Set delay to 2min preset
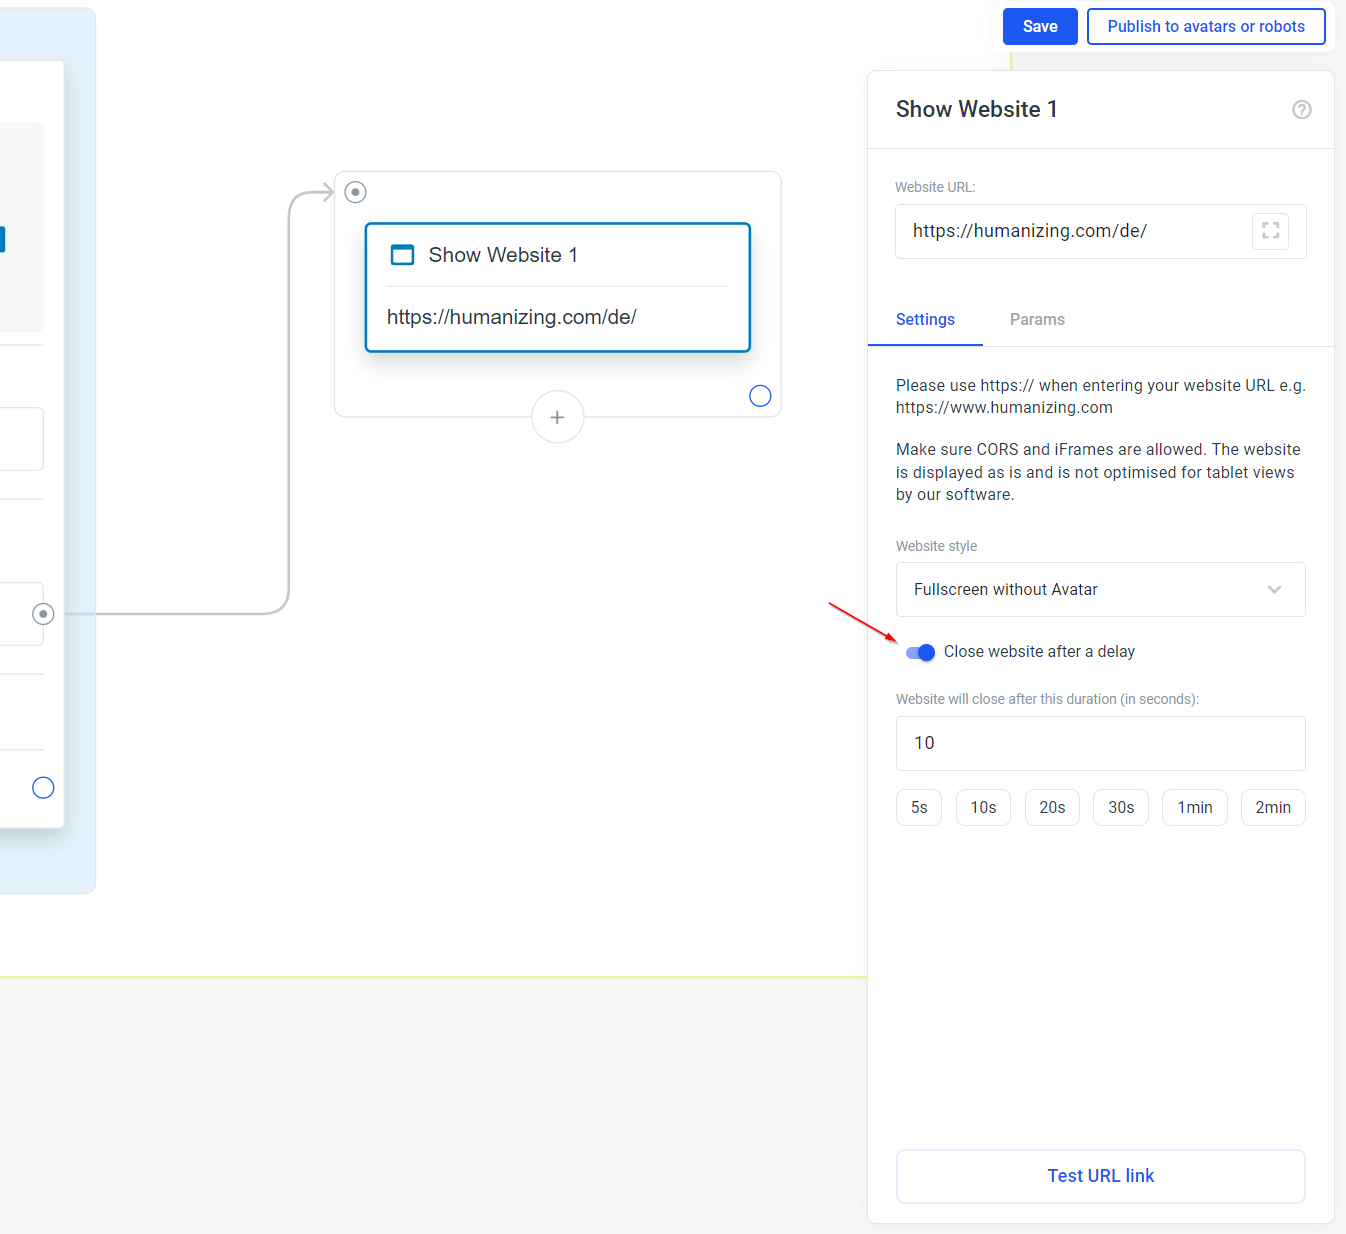The image size is (1346, 1234). 1273,808
